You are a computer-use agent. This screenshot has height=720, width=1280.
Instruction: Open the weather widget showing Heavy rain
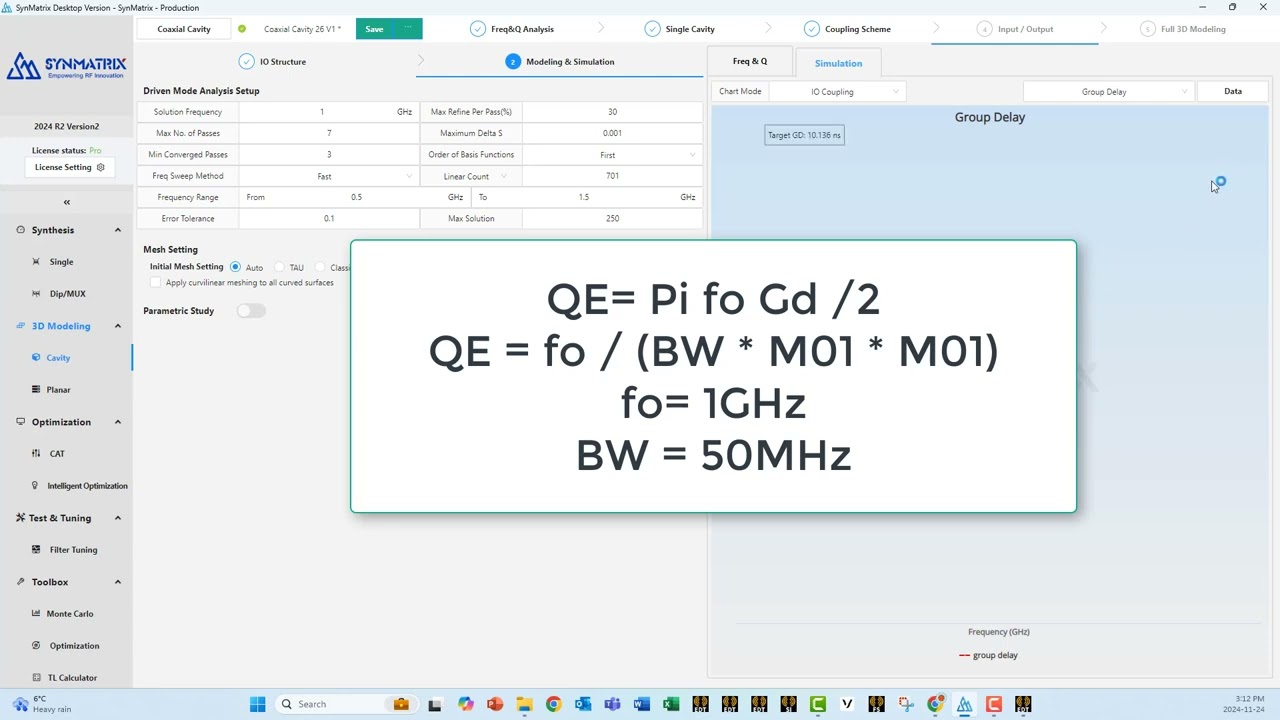pos(40,704)
